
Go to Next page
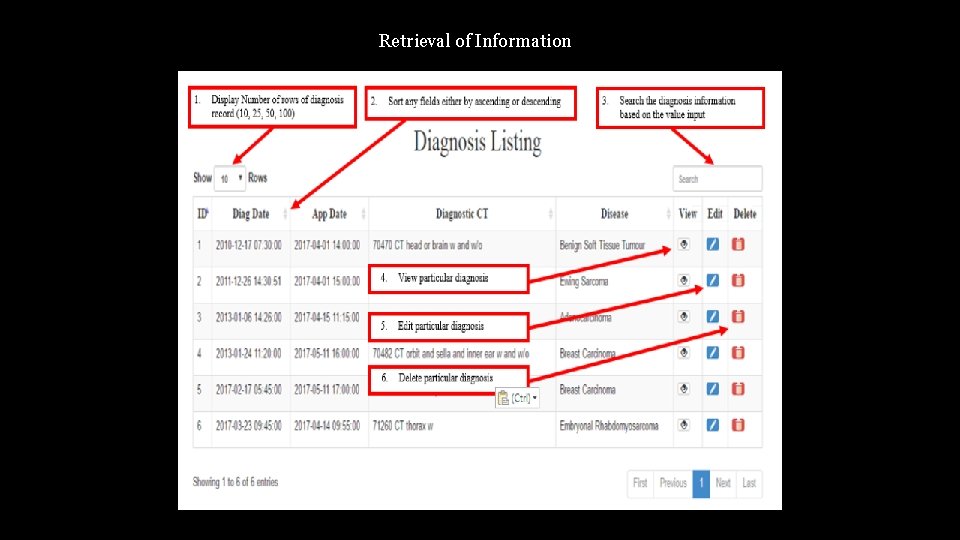[723, 483]
